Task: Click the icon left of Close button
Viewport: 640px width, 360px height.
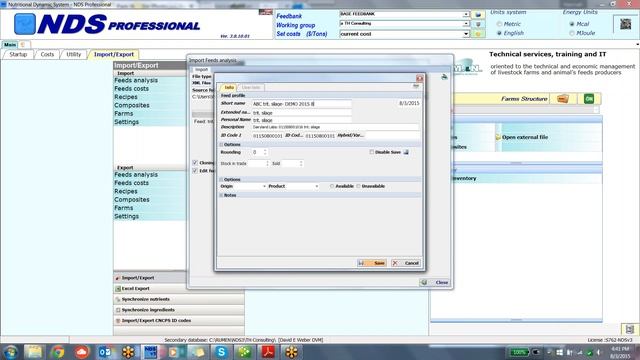Action: [x=424, y=282]
